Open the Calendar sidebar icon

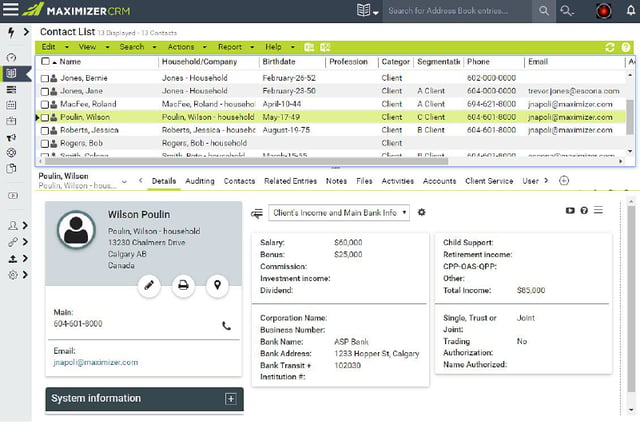(11, 105)
